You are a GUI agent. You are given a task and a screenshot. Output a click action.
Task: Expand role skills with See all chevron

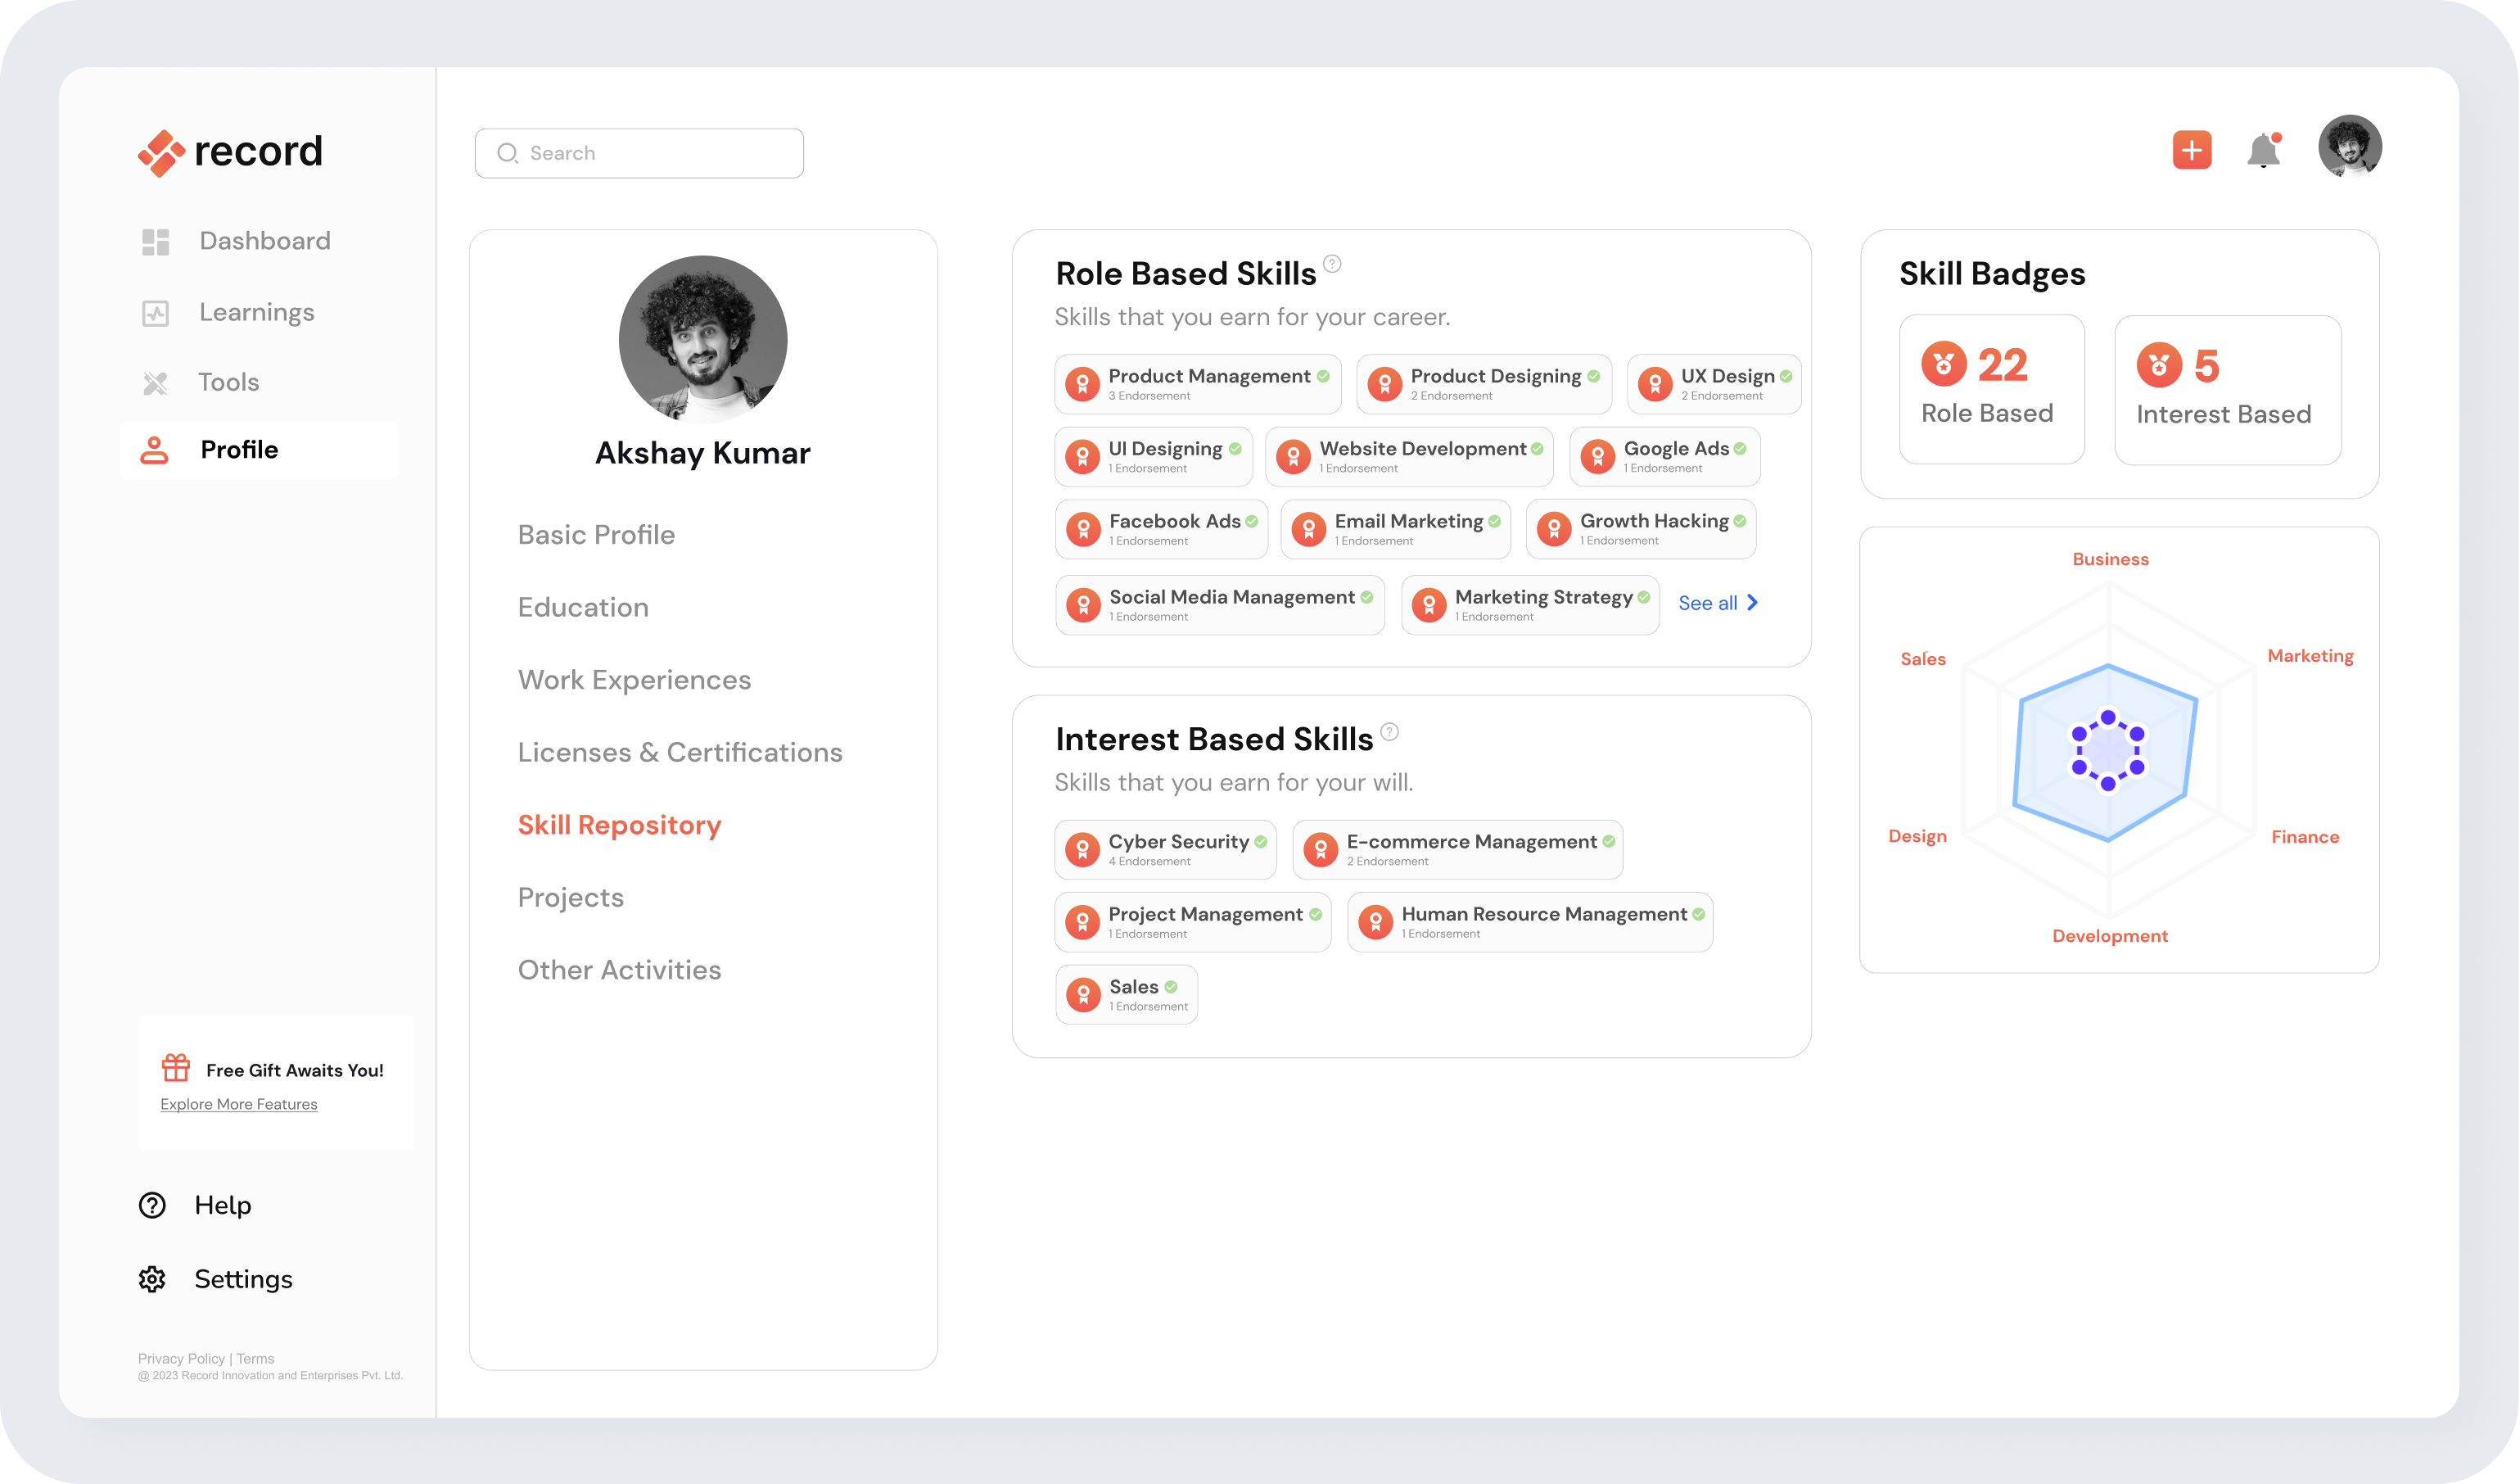point(1751,602)
